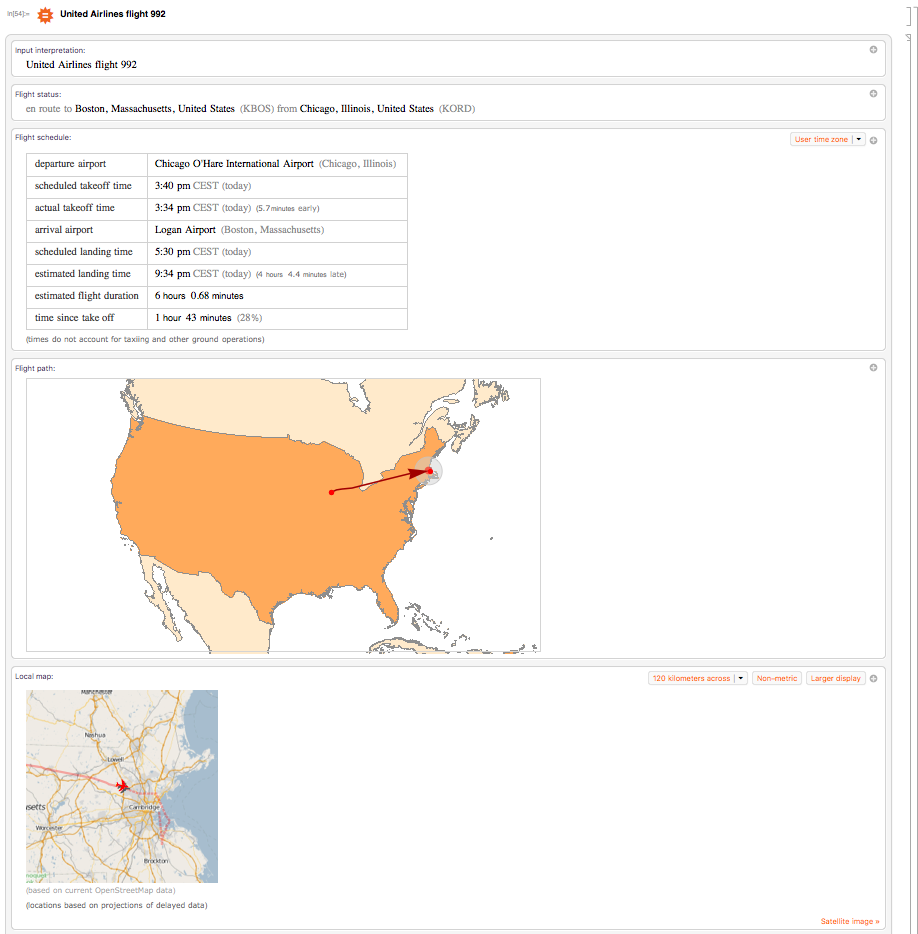
Task: Click the cell bracket at top right
Action: pos(909,16)
